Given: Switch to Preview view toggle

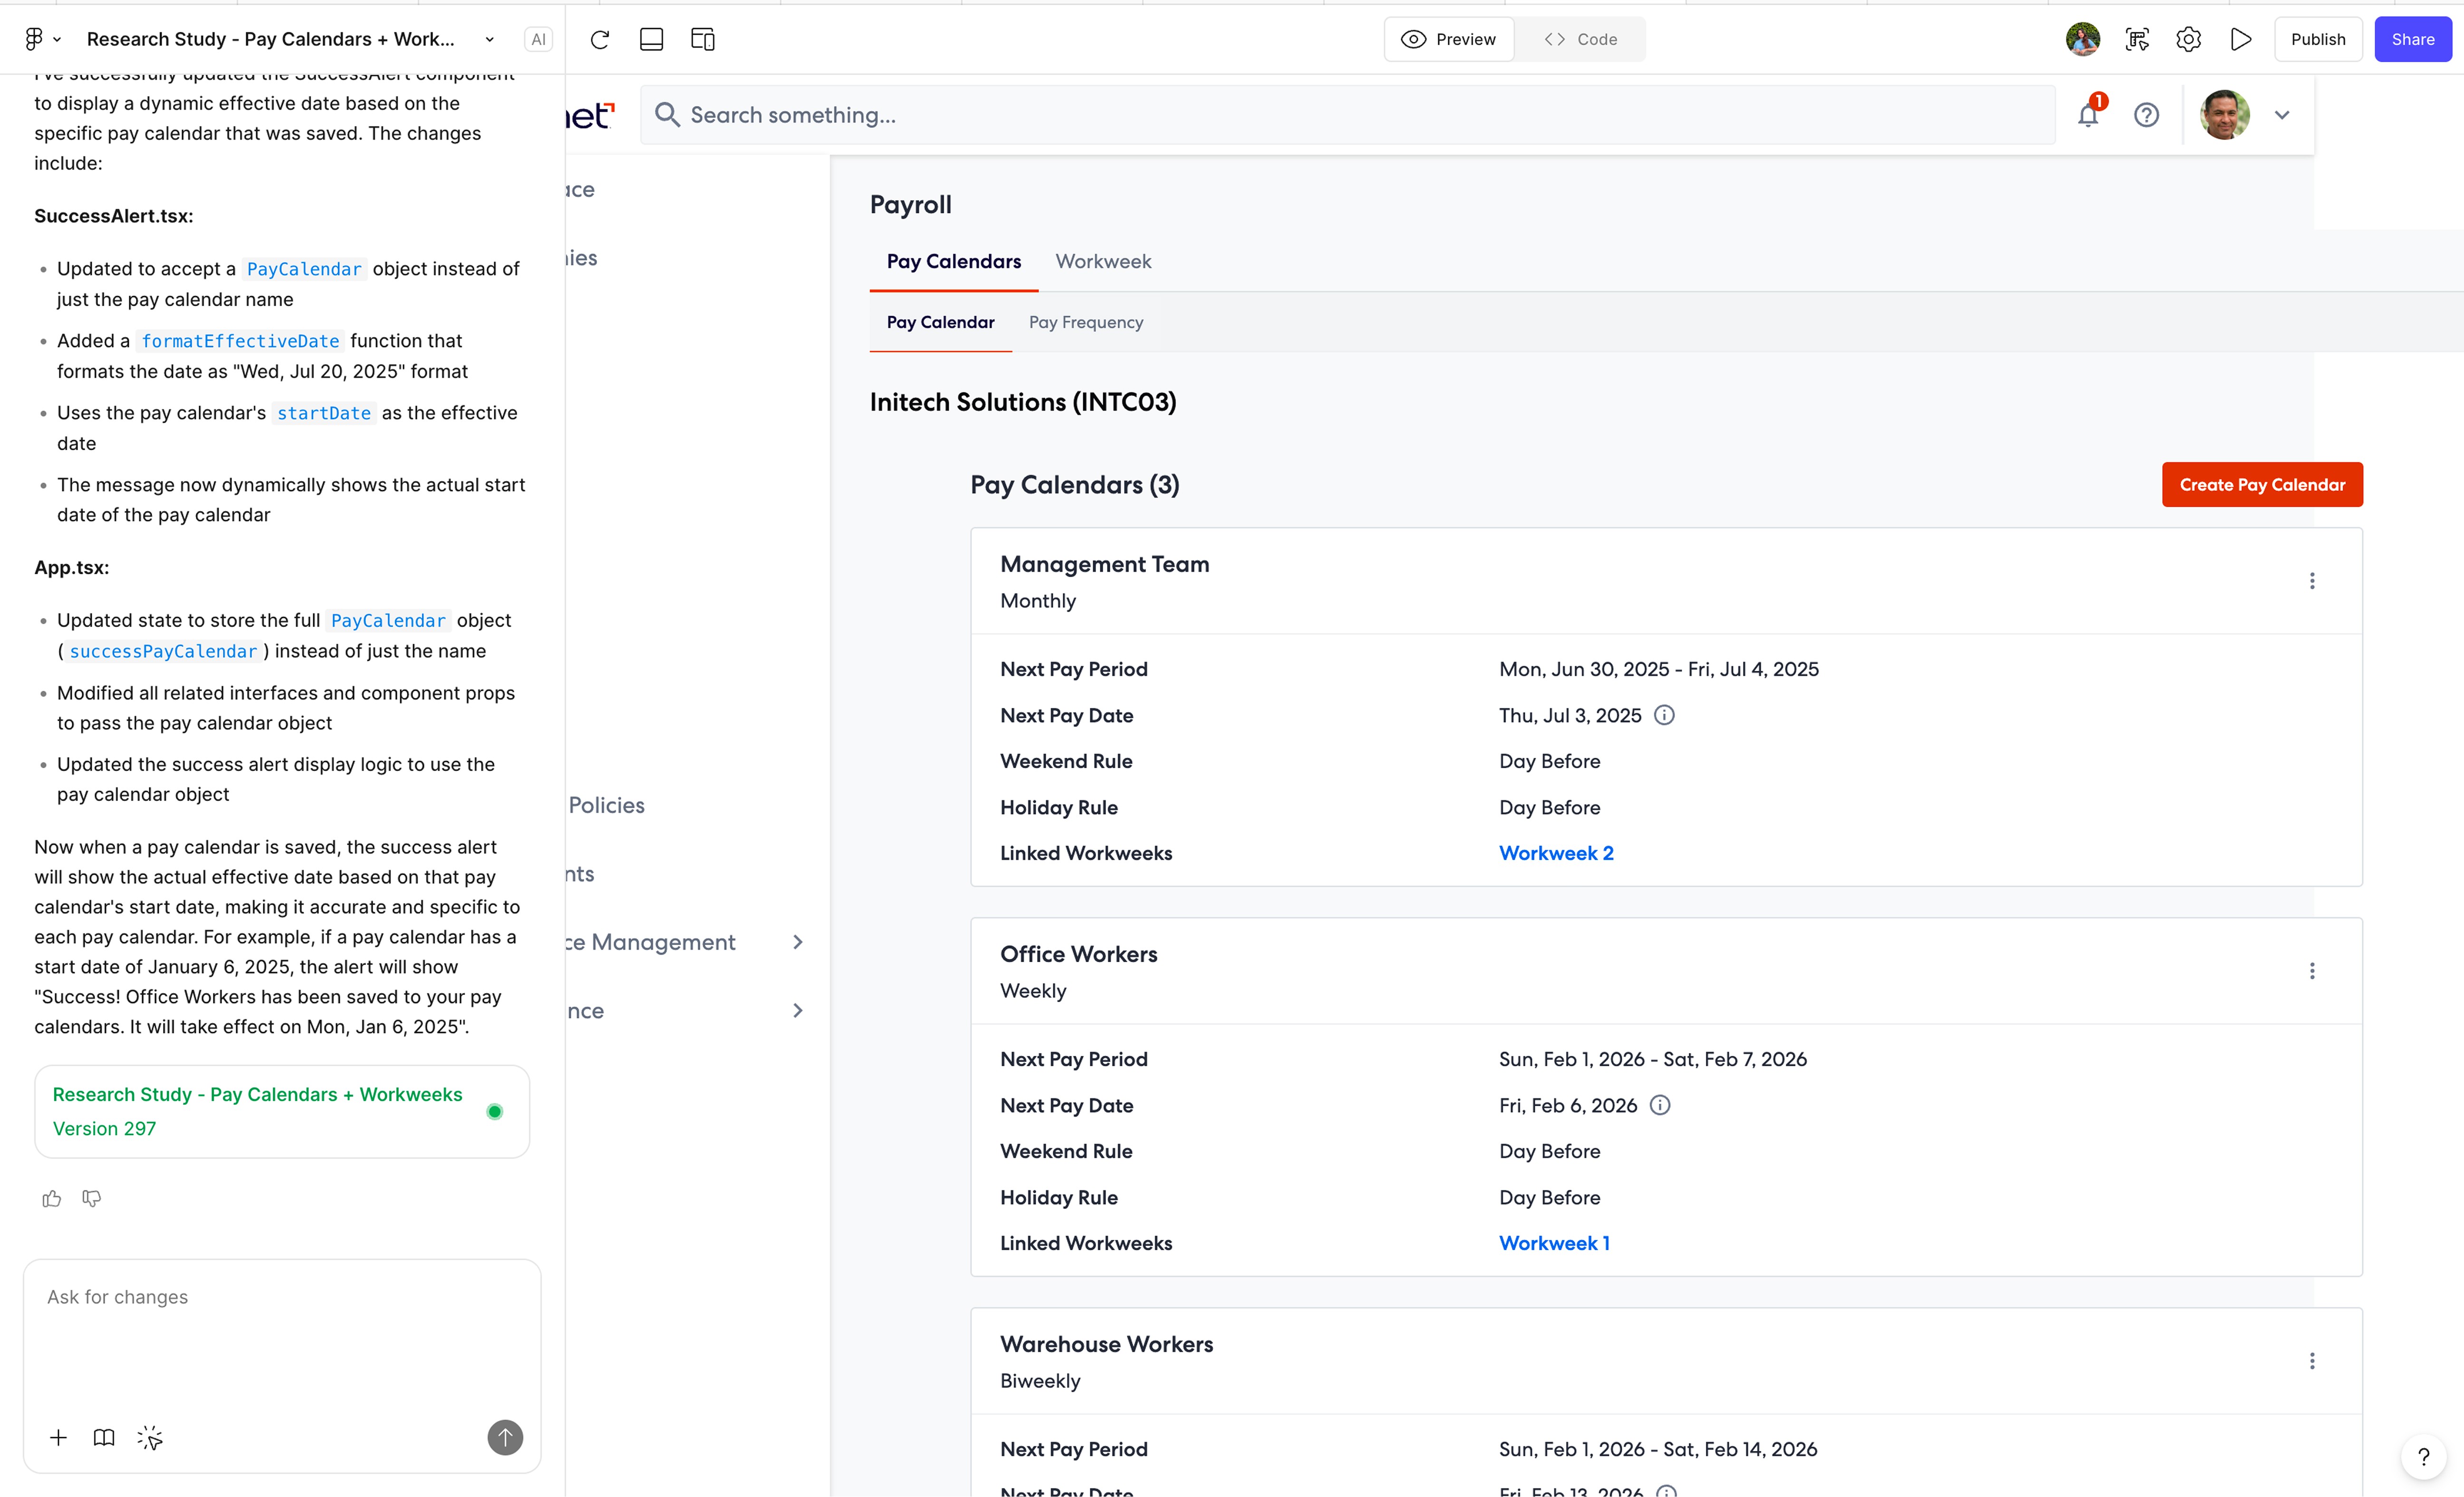Looking at the screenshot, I should (x=1449, y=39).
